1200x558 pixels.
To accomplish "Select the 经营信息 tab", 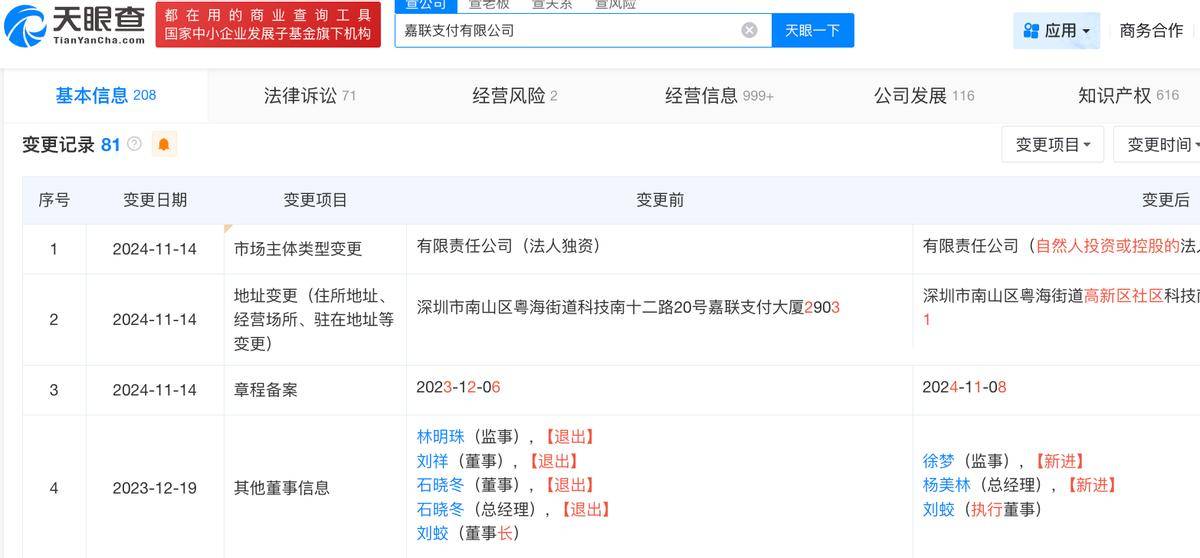I will click(x=718, y=96).
